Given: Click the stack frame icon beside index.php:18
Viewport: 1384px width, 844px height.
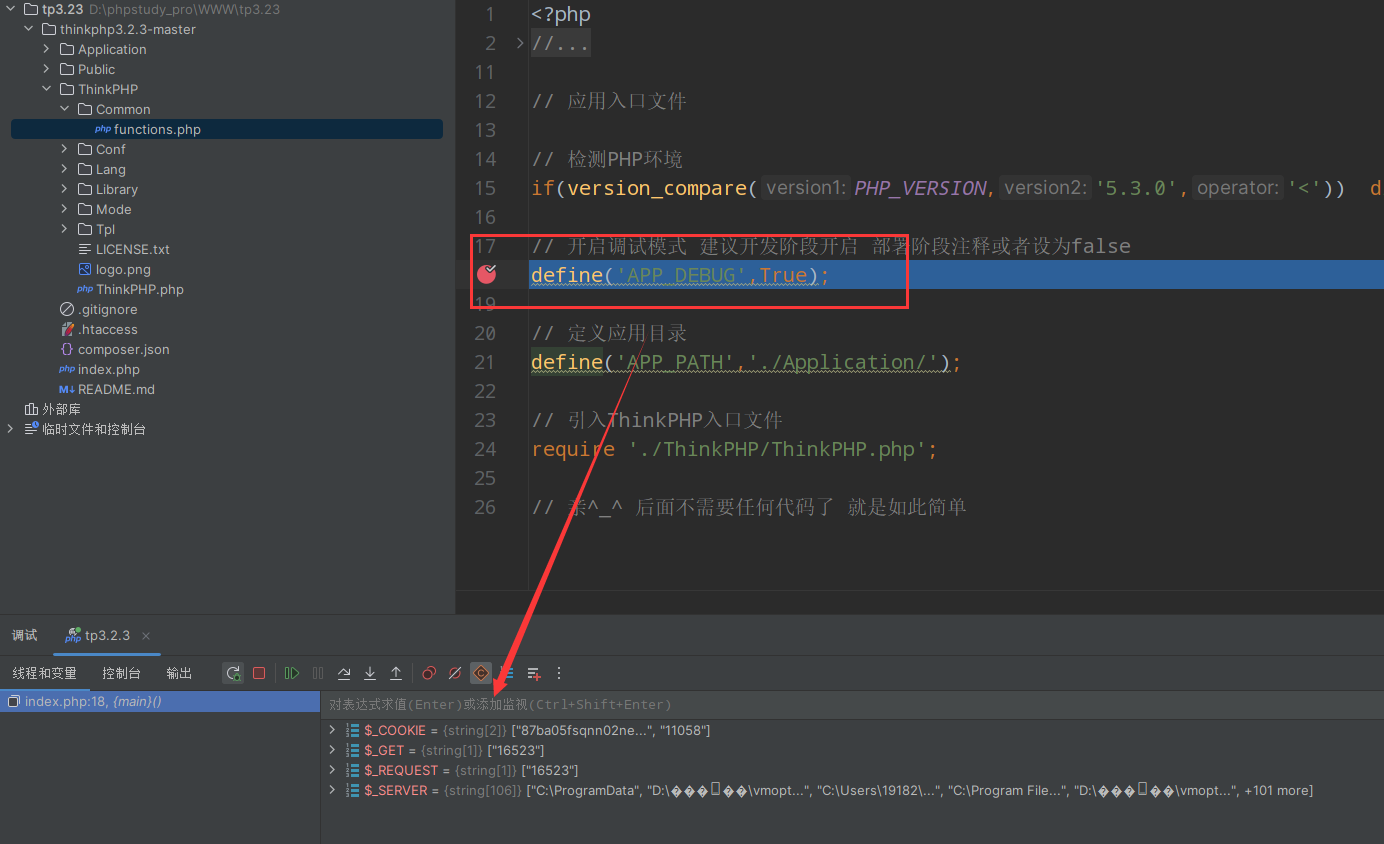Looking at the screenshot, I should click(x=13, y=702).
